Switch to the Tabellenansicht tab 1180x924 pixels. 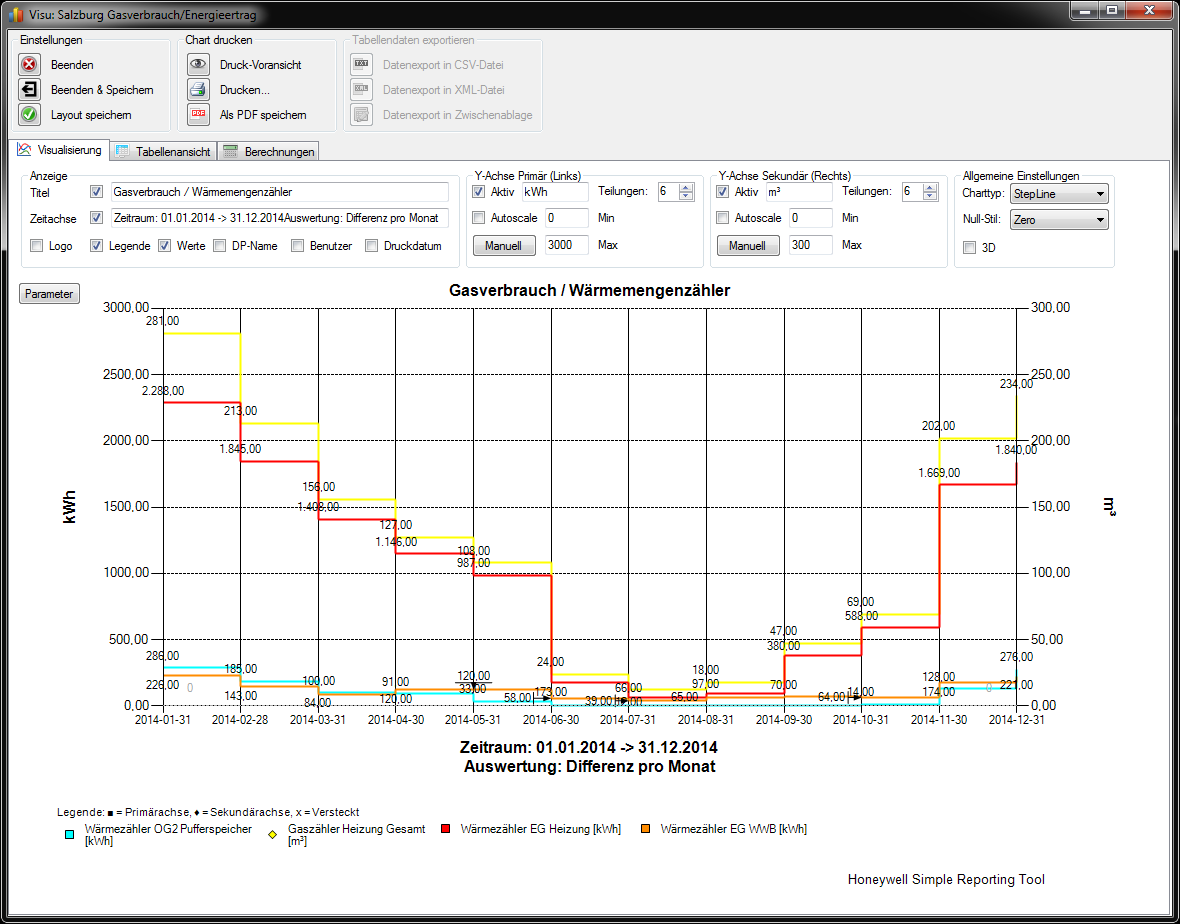tap(164, 151)
